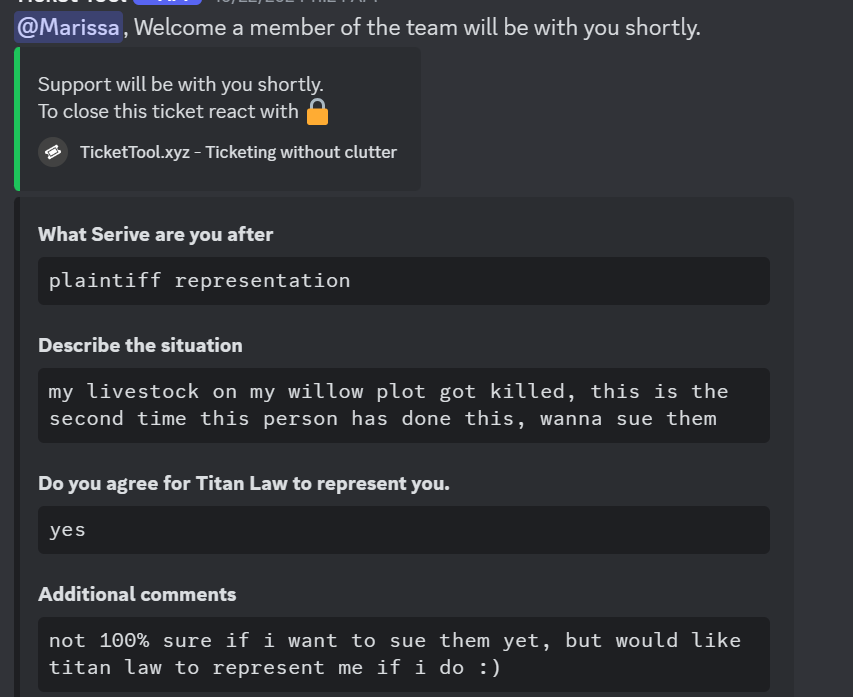
Task: Click the "Additional comments" heading
Action: [x=137, y=595]
